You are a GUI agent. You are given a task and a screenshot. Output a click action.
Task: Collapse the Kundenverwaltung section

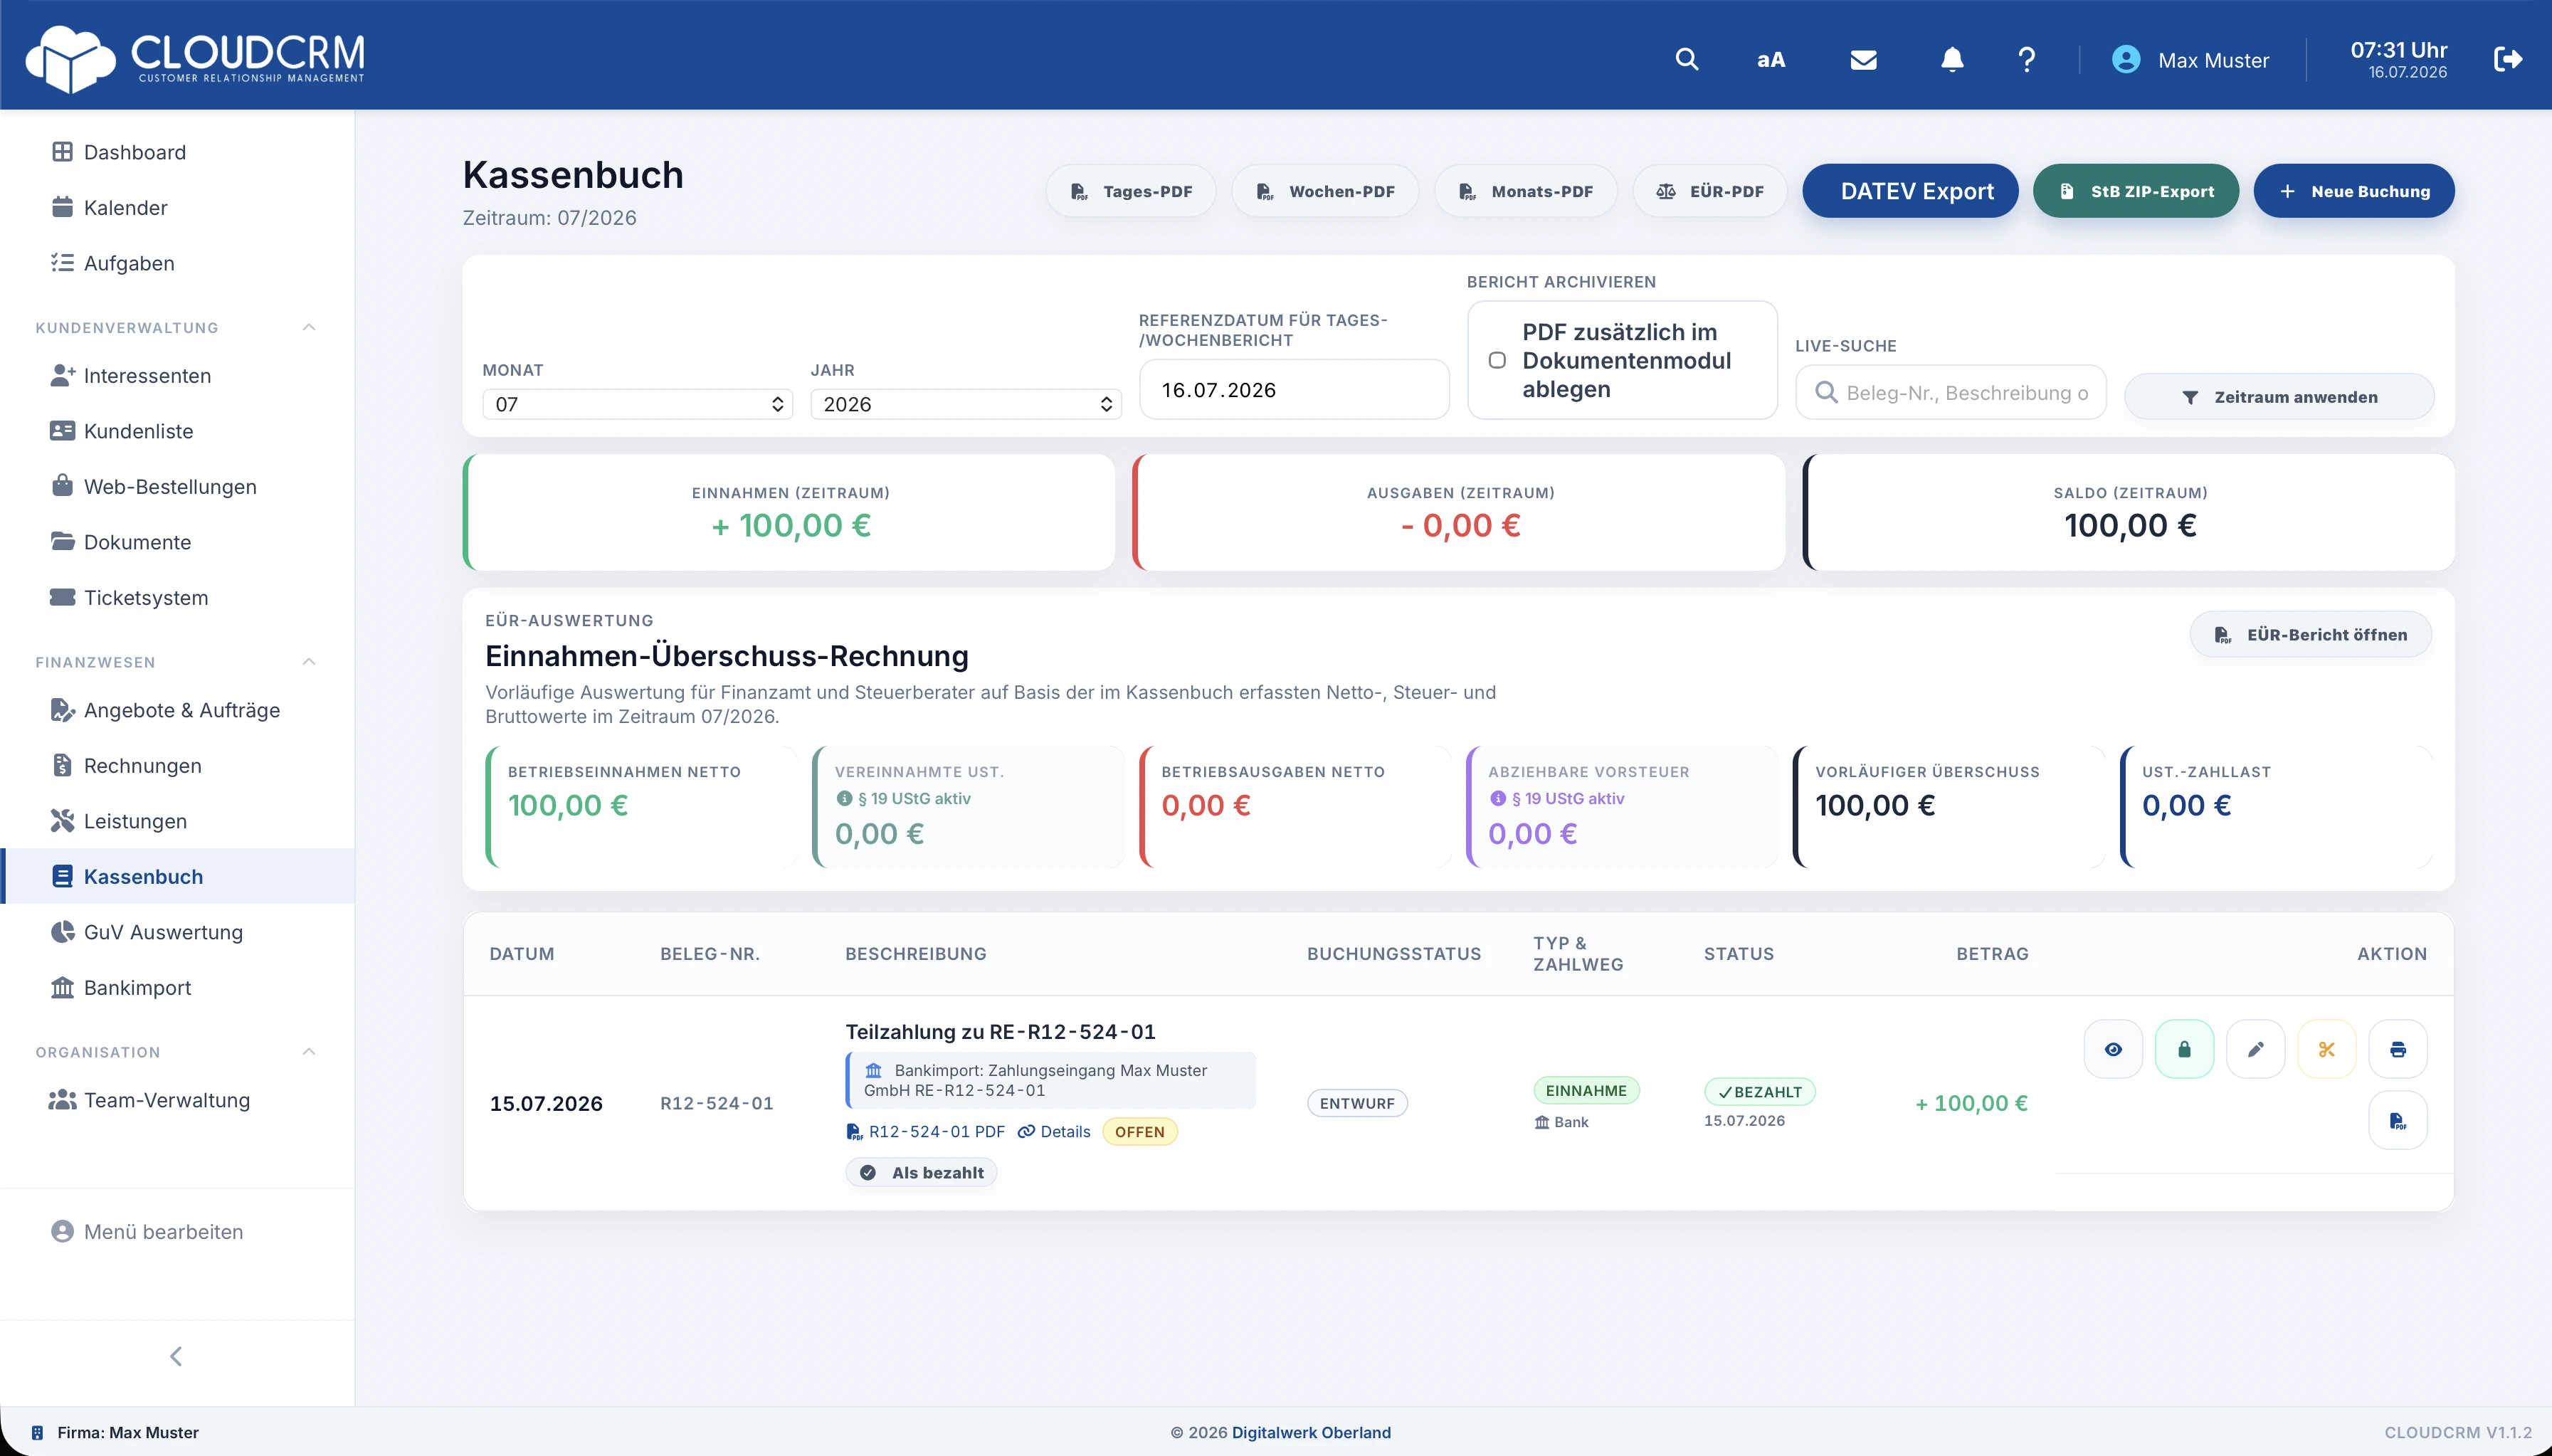click(x=309, y=327)
